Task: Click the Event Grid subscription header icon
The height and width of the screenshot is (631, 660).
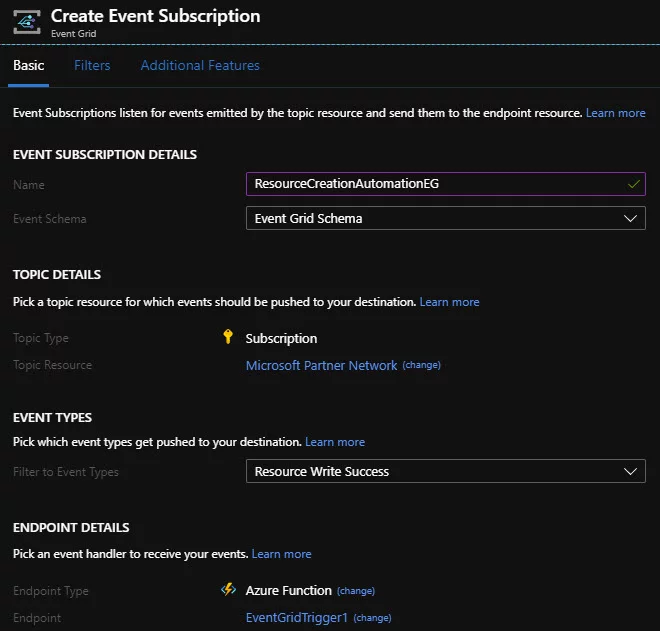Action: (27, 22)
